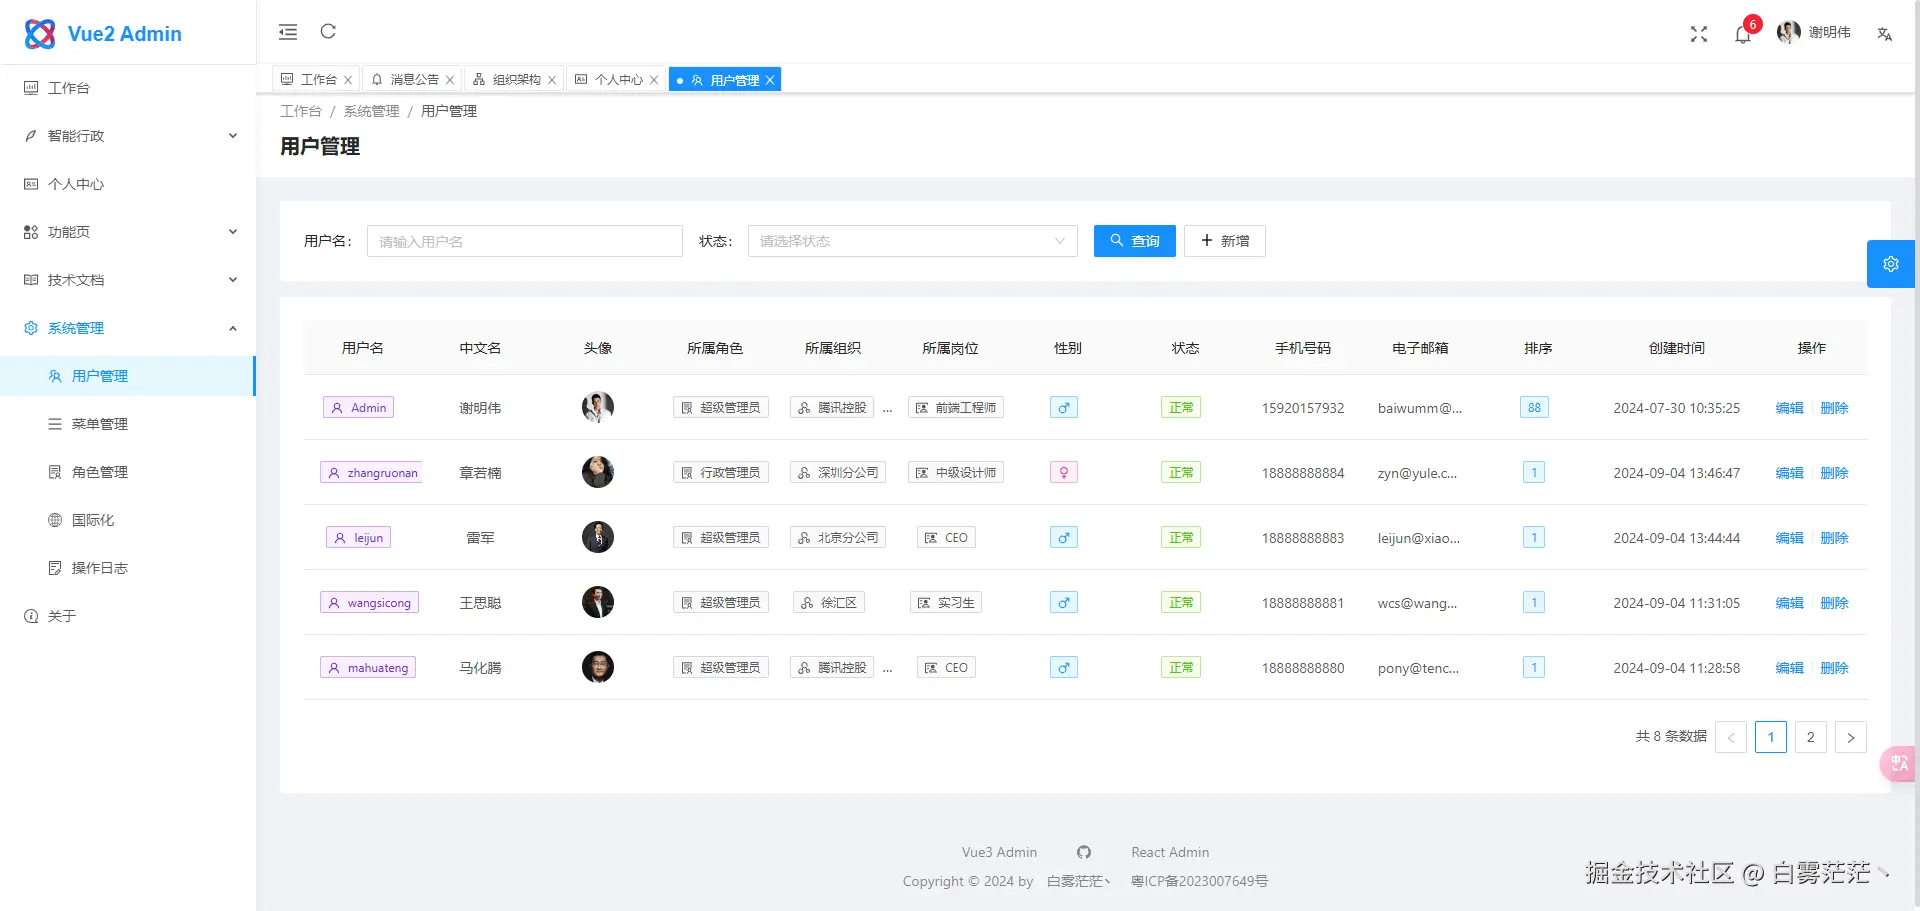Close the 个人中心 tab
This screenshot has height=911, width=1920.
pyautogui.click(x=654, y=80)
